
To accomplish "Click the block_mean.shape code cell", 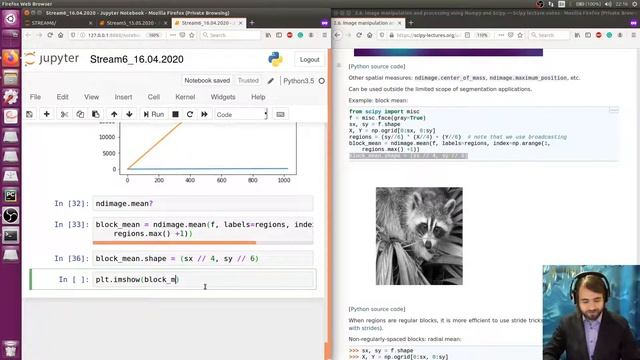I will (203, 258).
